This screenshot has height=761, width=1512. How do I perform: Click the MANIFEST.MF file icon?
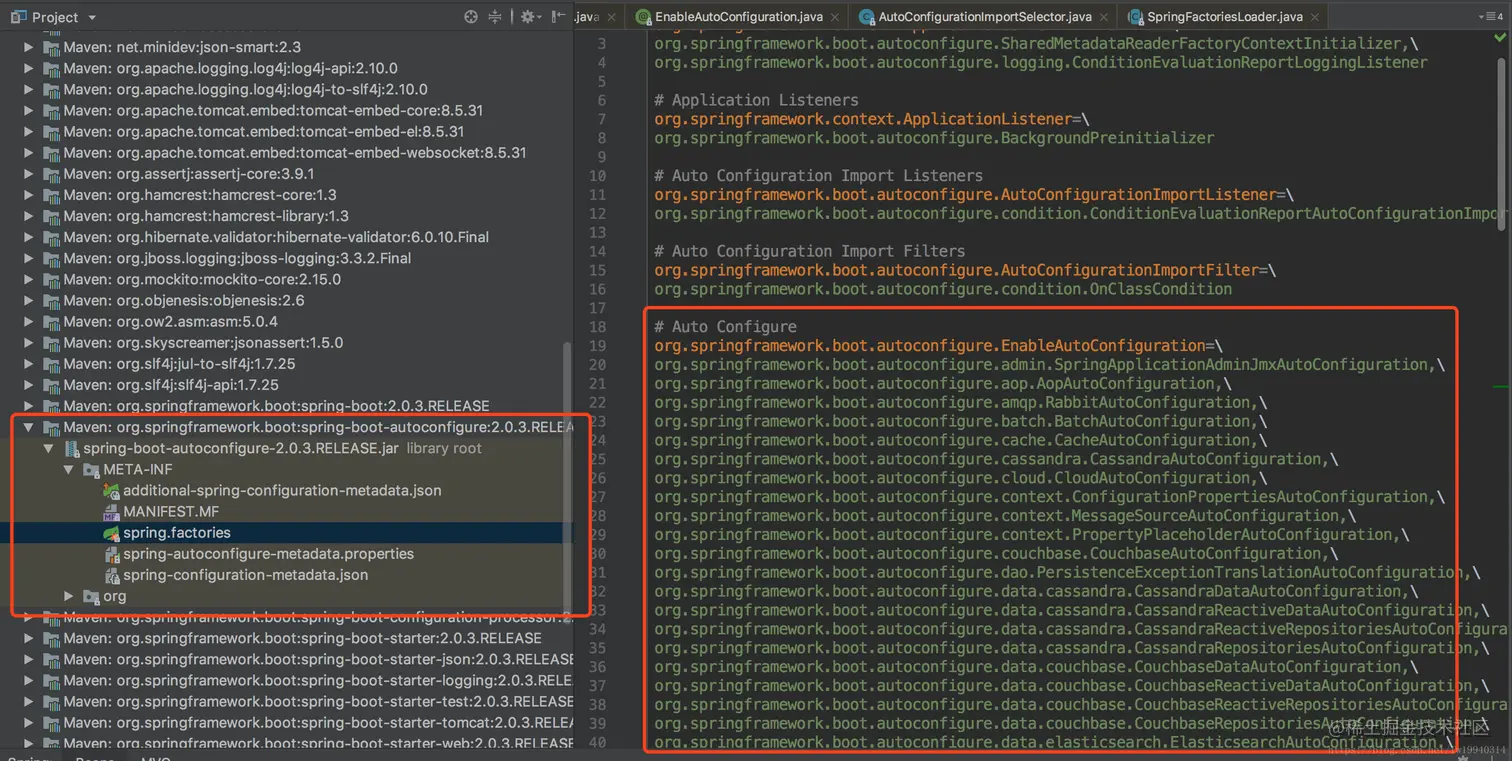[x=112, y=512]
